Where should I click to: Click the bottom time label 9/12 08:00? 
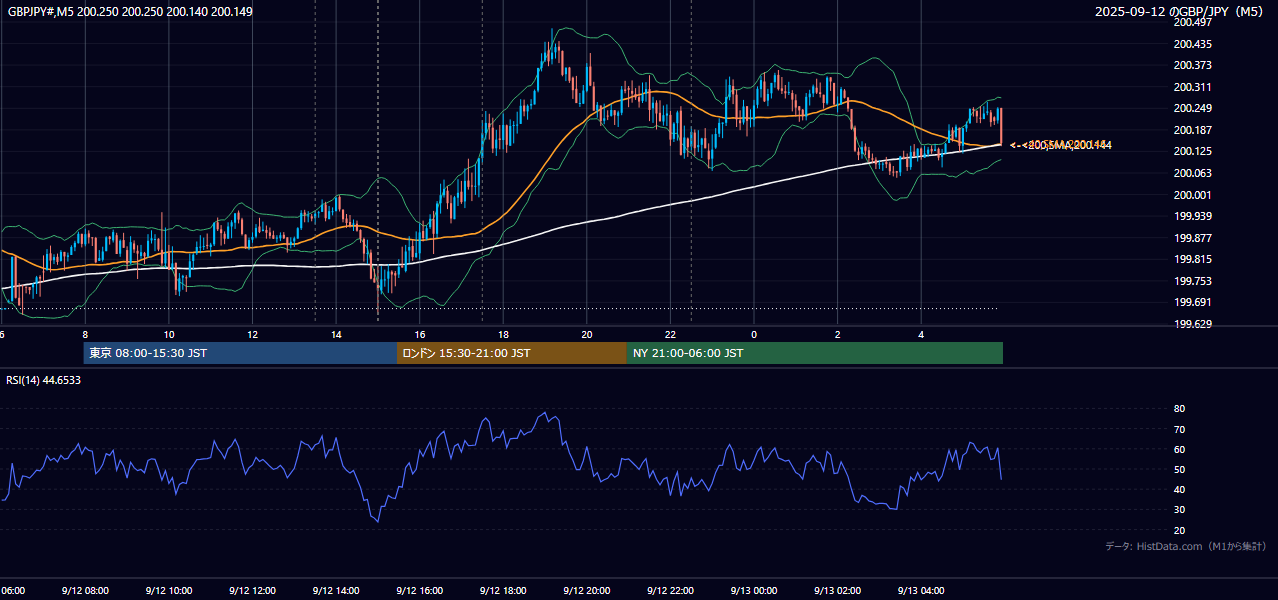84,591
